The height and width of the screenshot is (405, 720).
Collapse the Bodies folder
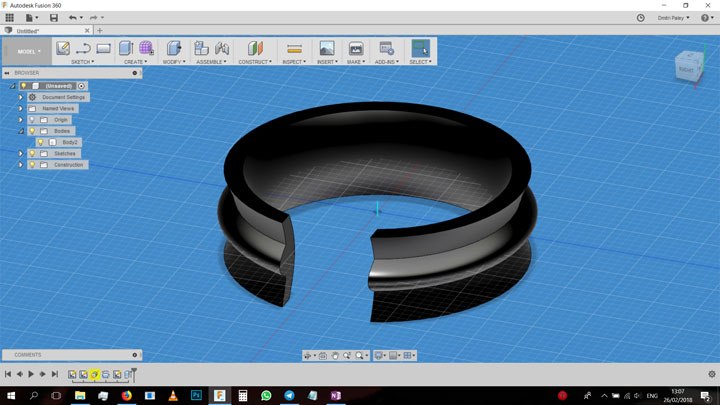click(21, 131)
